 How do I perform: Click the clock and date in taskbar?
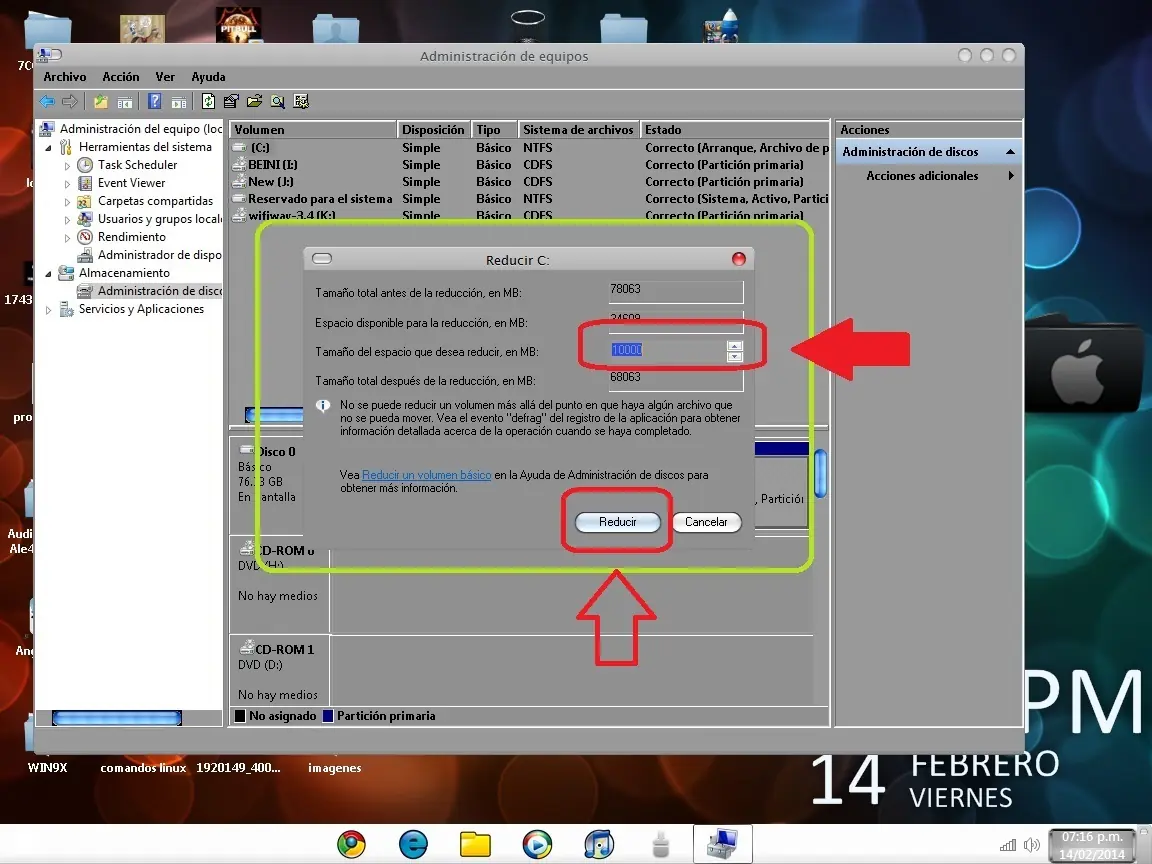coord(1092,846)
